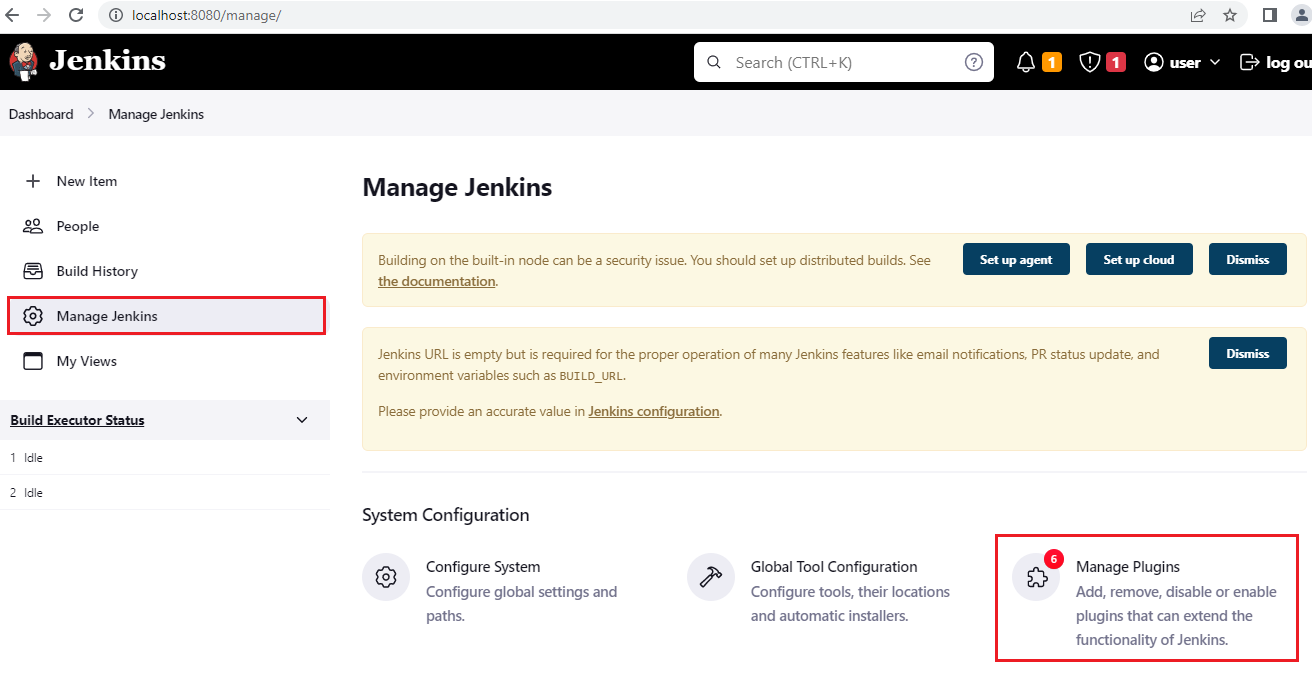Click the red security warning count badge
Viewport: 1312px width, 676px height.
point(1116,62)
